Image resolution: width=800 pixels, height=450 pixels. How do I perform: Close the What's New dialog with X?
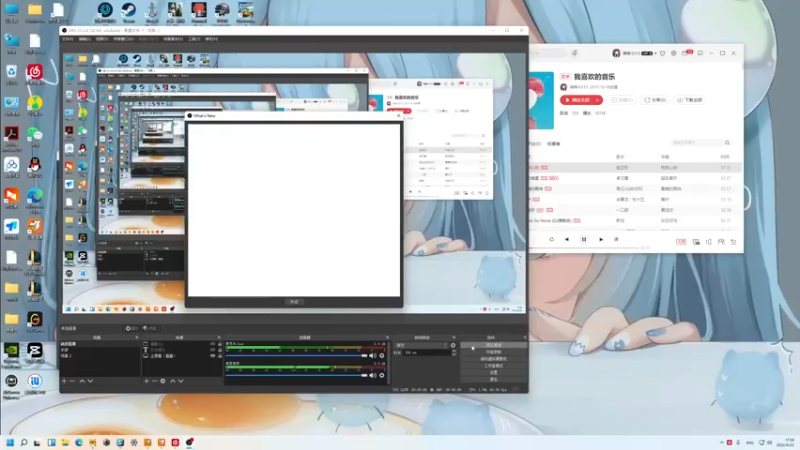[x=398, y=116]
